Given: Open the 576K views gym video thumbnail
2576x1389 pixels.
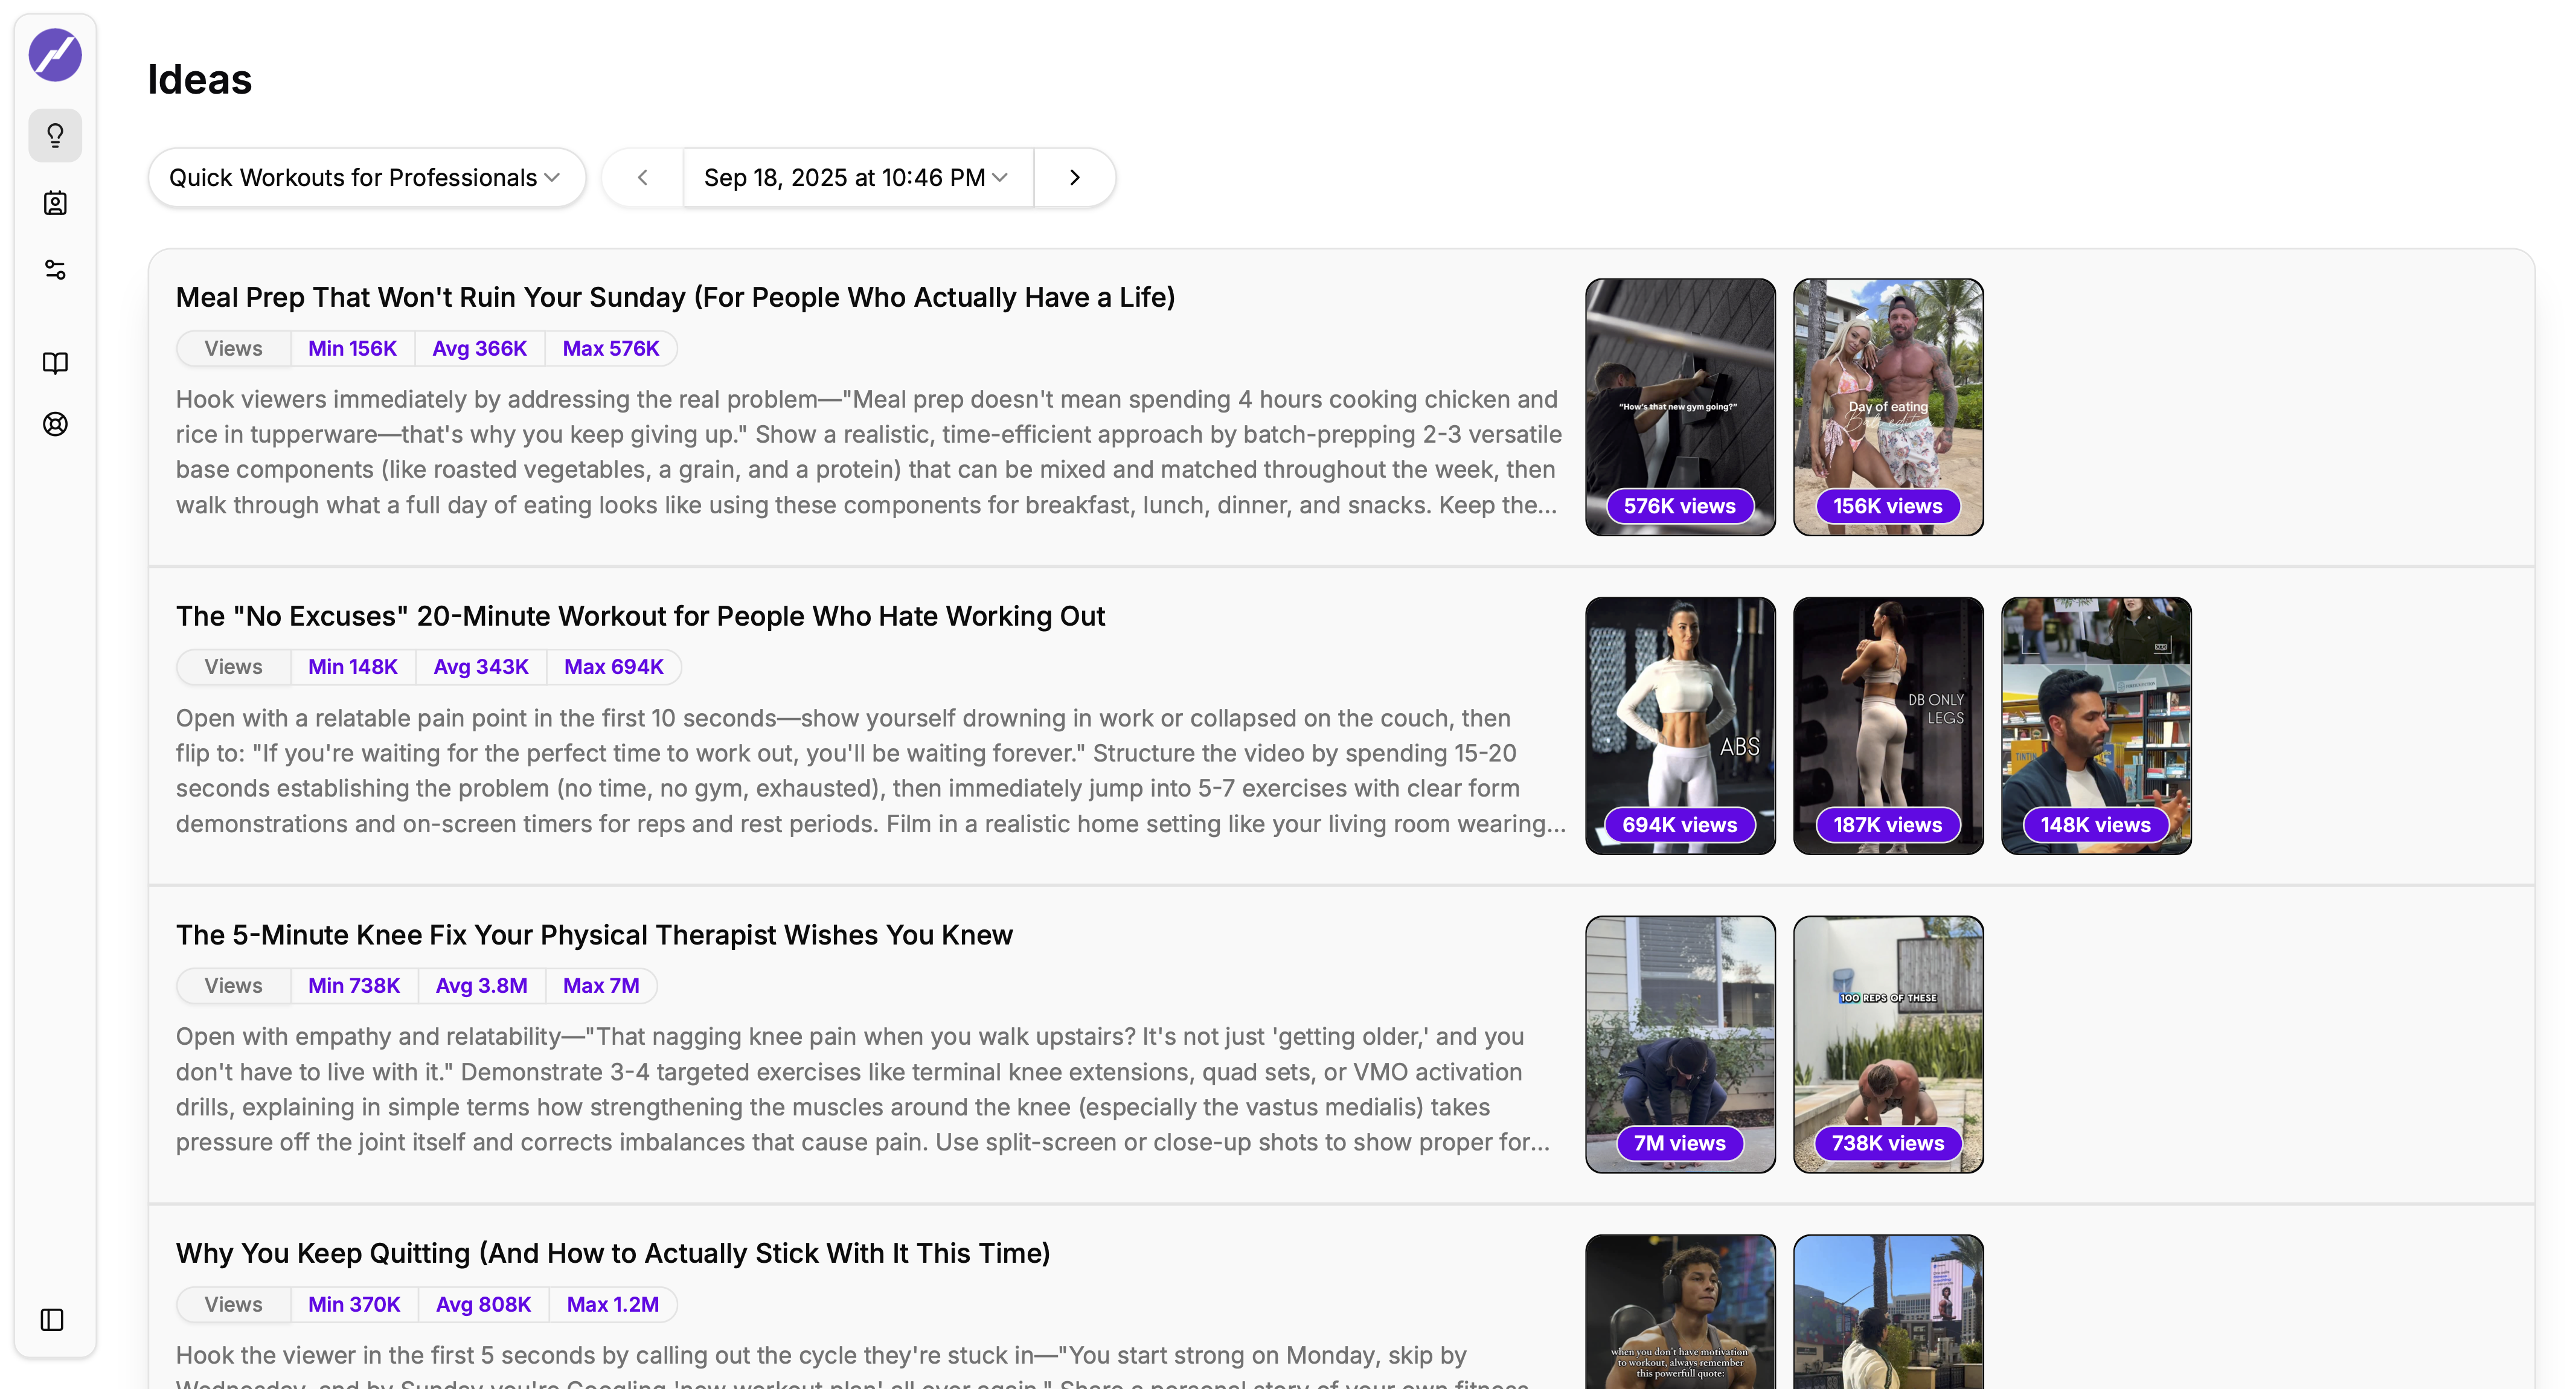Looking at the screenshot, I should [x=1680, y=407].
